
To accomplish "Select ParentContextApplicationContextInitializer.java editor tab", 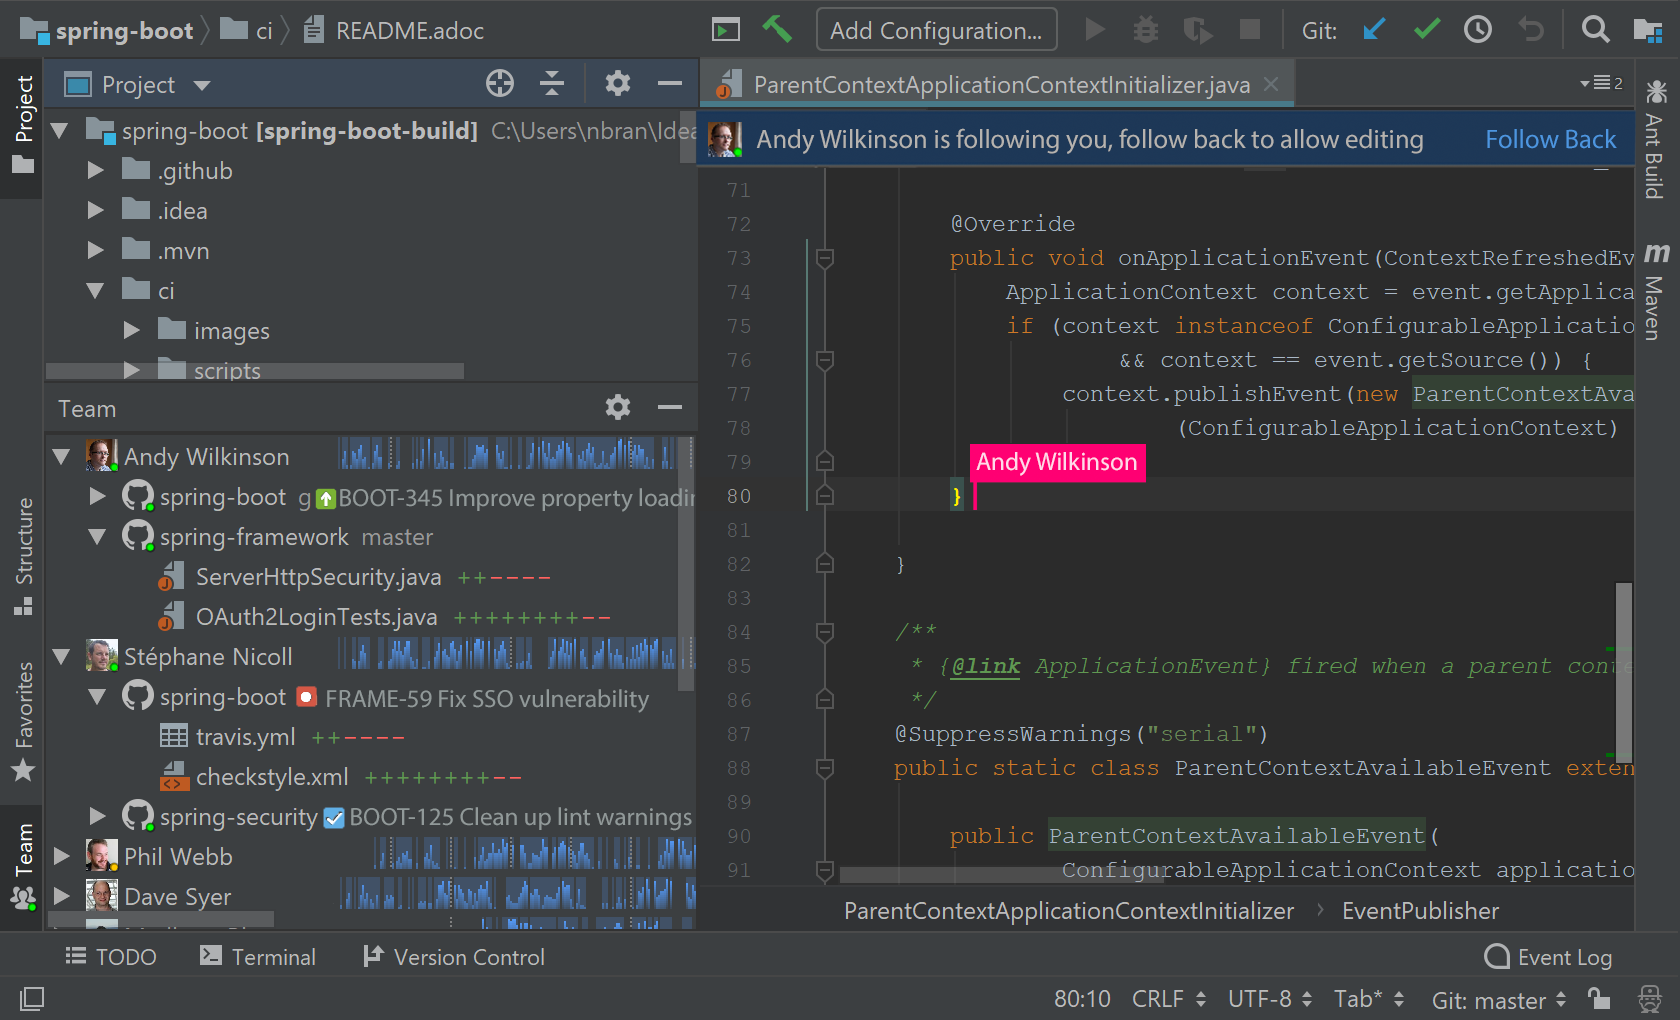I will click(x=1000, y=85).
